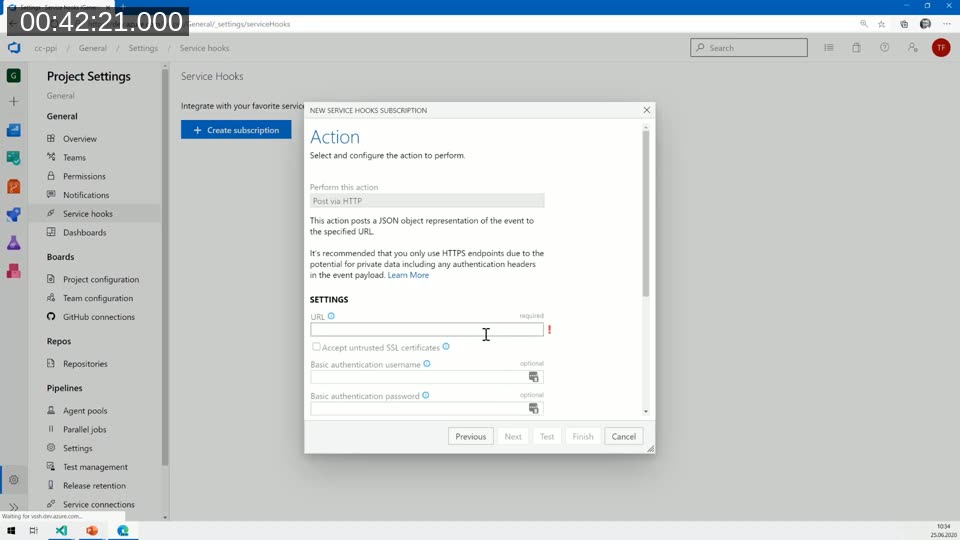This screenshot has height=540, width=960.
Task: Close the service hooks subscription dialog
Action: coord(647,110)
